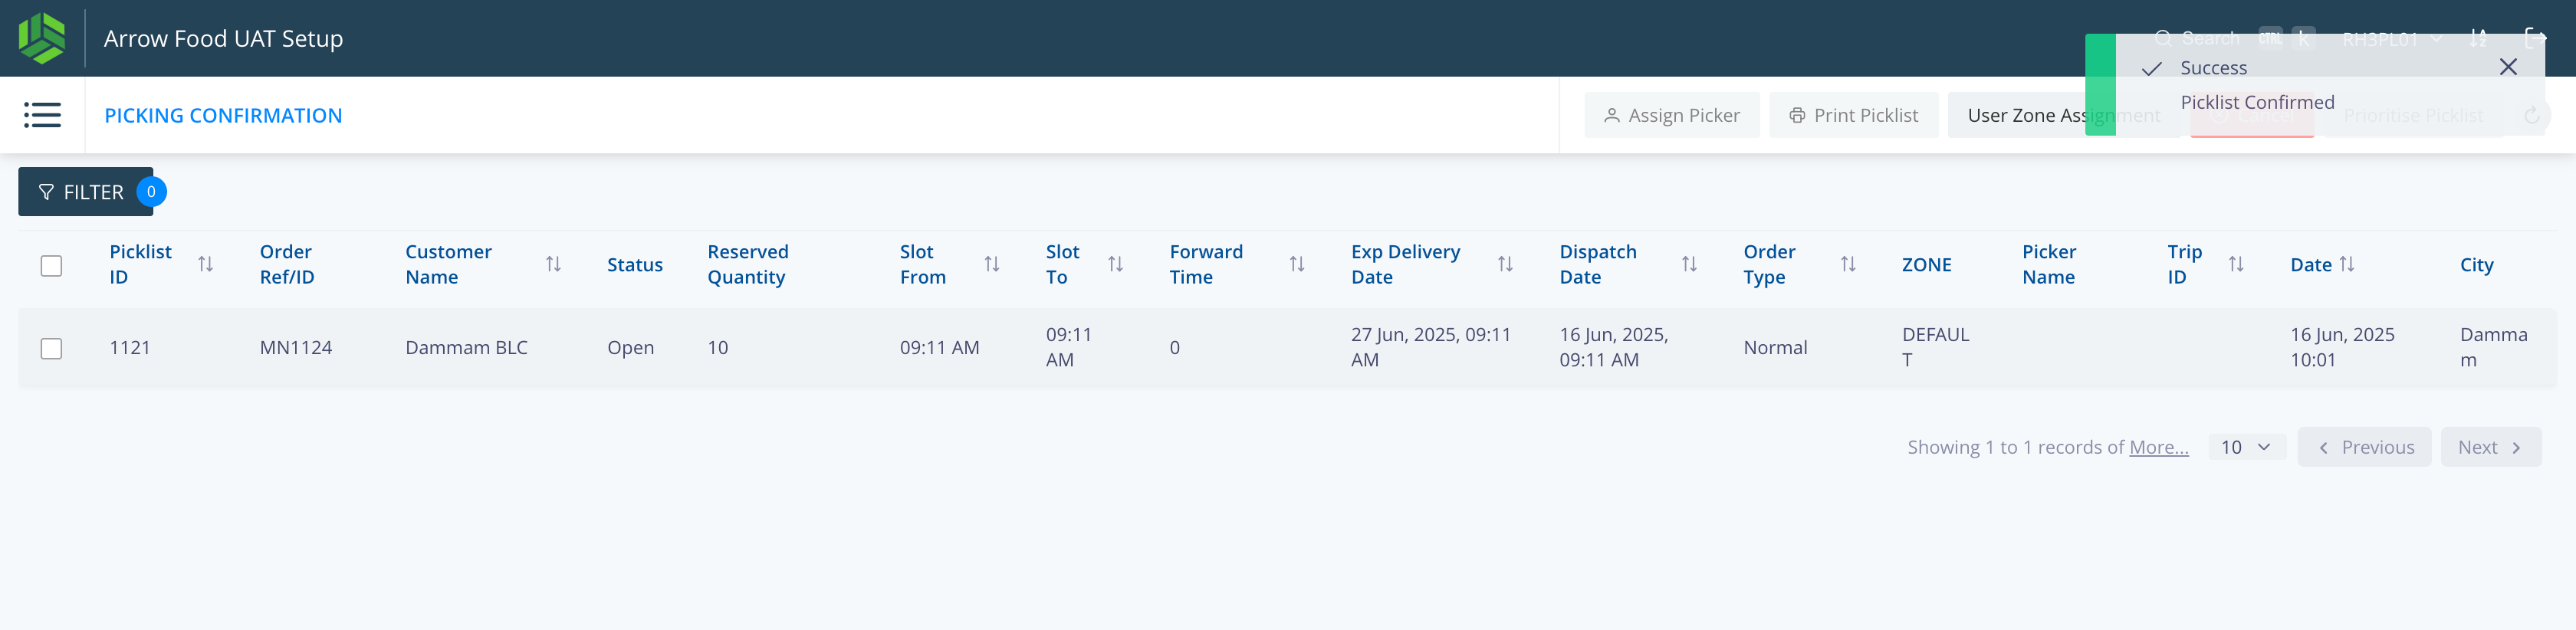Go to the Next page
Viewport: 2576px width, 630px height.
pyautogui.click(x=2490, y=447)
